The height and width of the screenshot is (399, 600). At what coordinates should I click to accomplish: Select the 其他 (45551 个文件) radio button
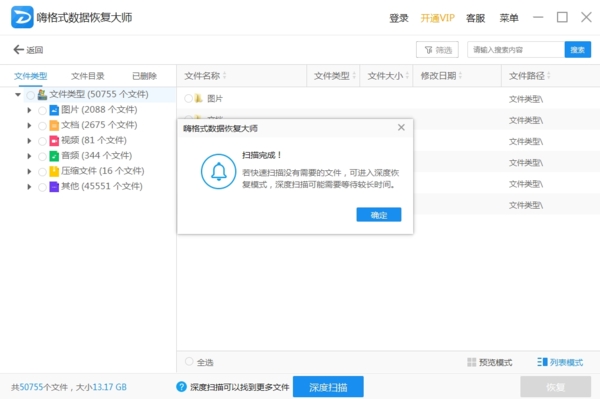(42, 187)
